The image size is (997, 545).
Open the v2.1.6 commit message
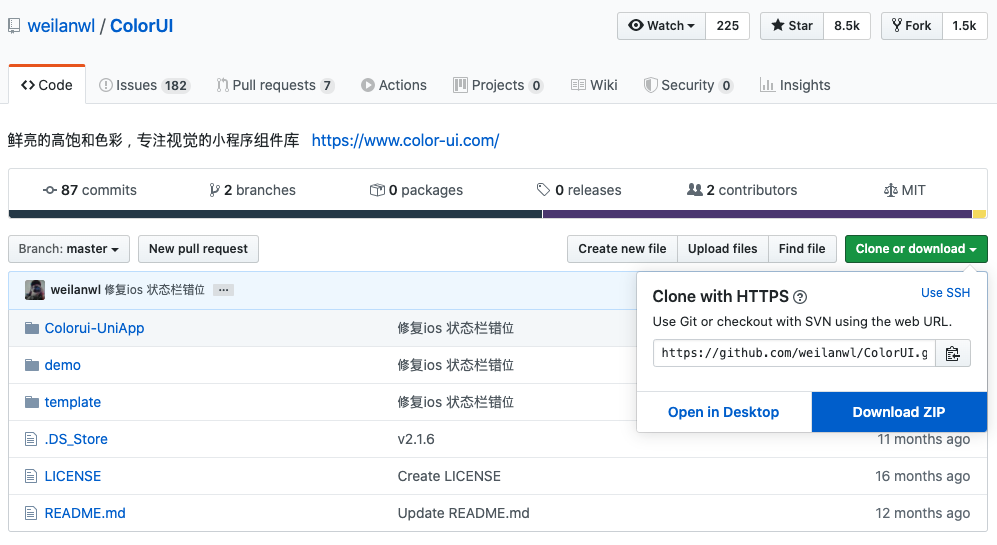[x=416, y=439]
